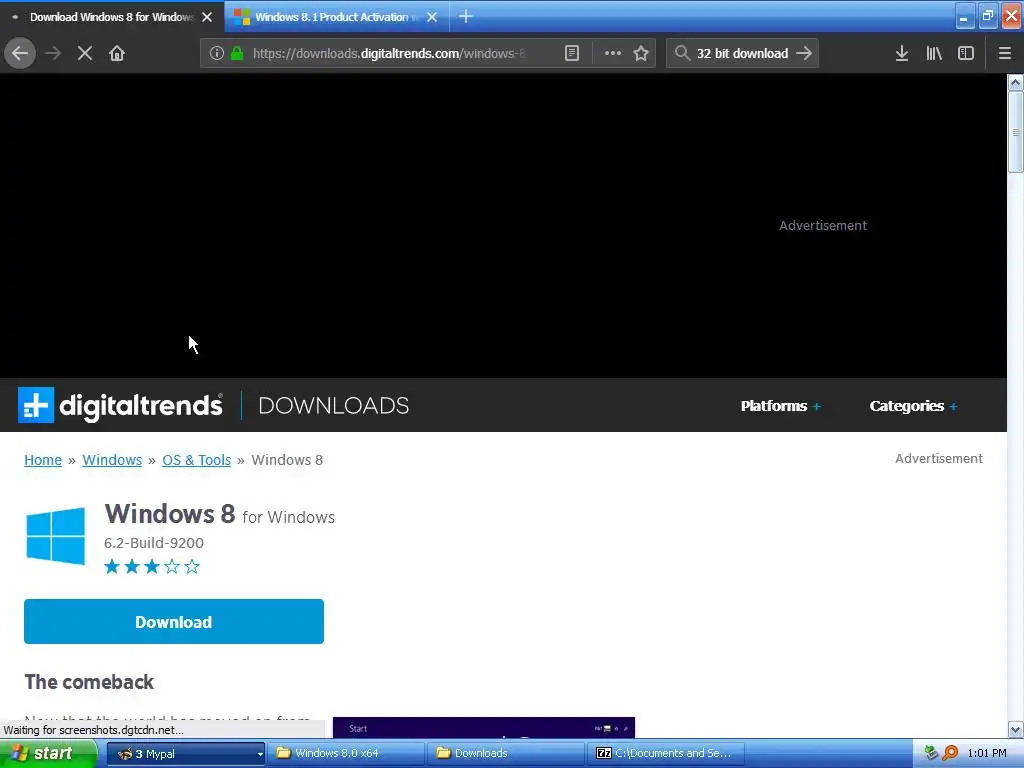Bookmark this page with star icon
Image resolution: width=1024 pixels, height=768 pixels.
[x=641, y=53]
